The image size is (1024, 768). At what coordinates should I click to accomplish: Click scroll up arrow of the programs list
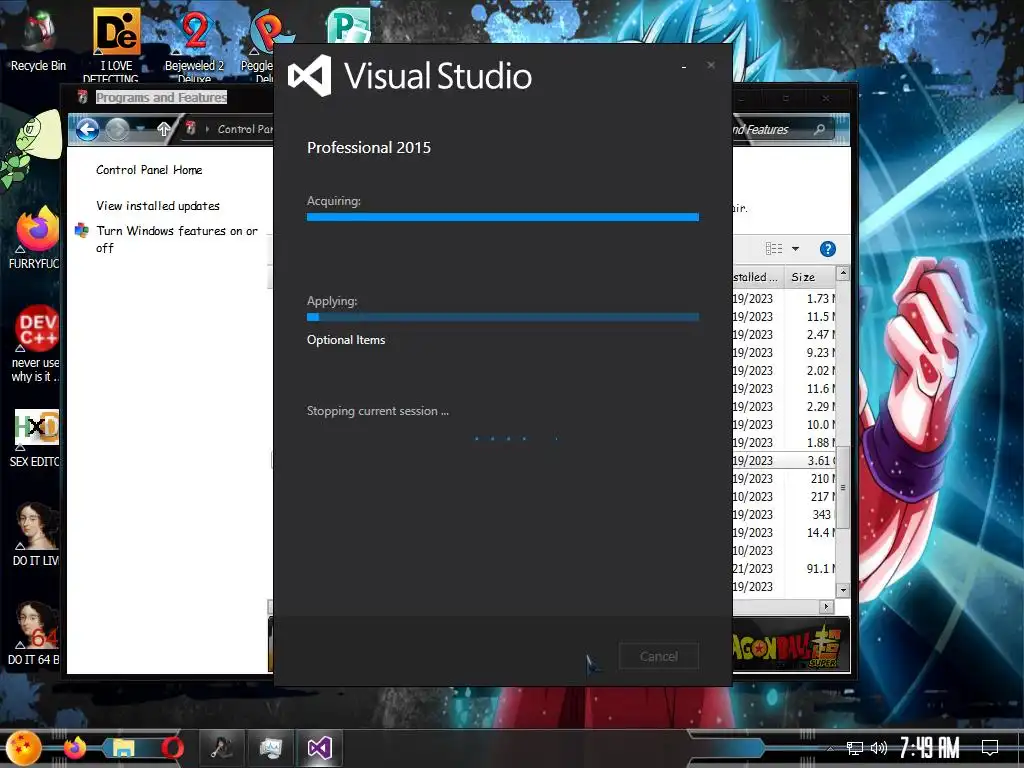pos(843,272)
